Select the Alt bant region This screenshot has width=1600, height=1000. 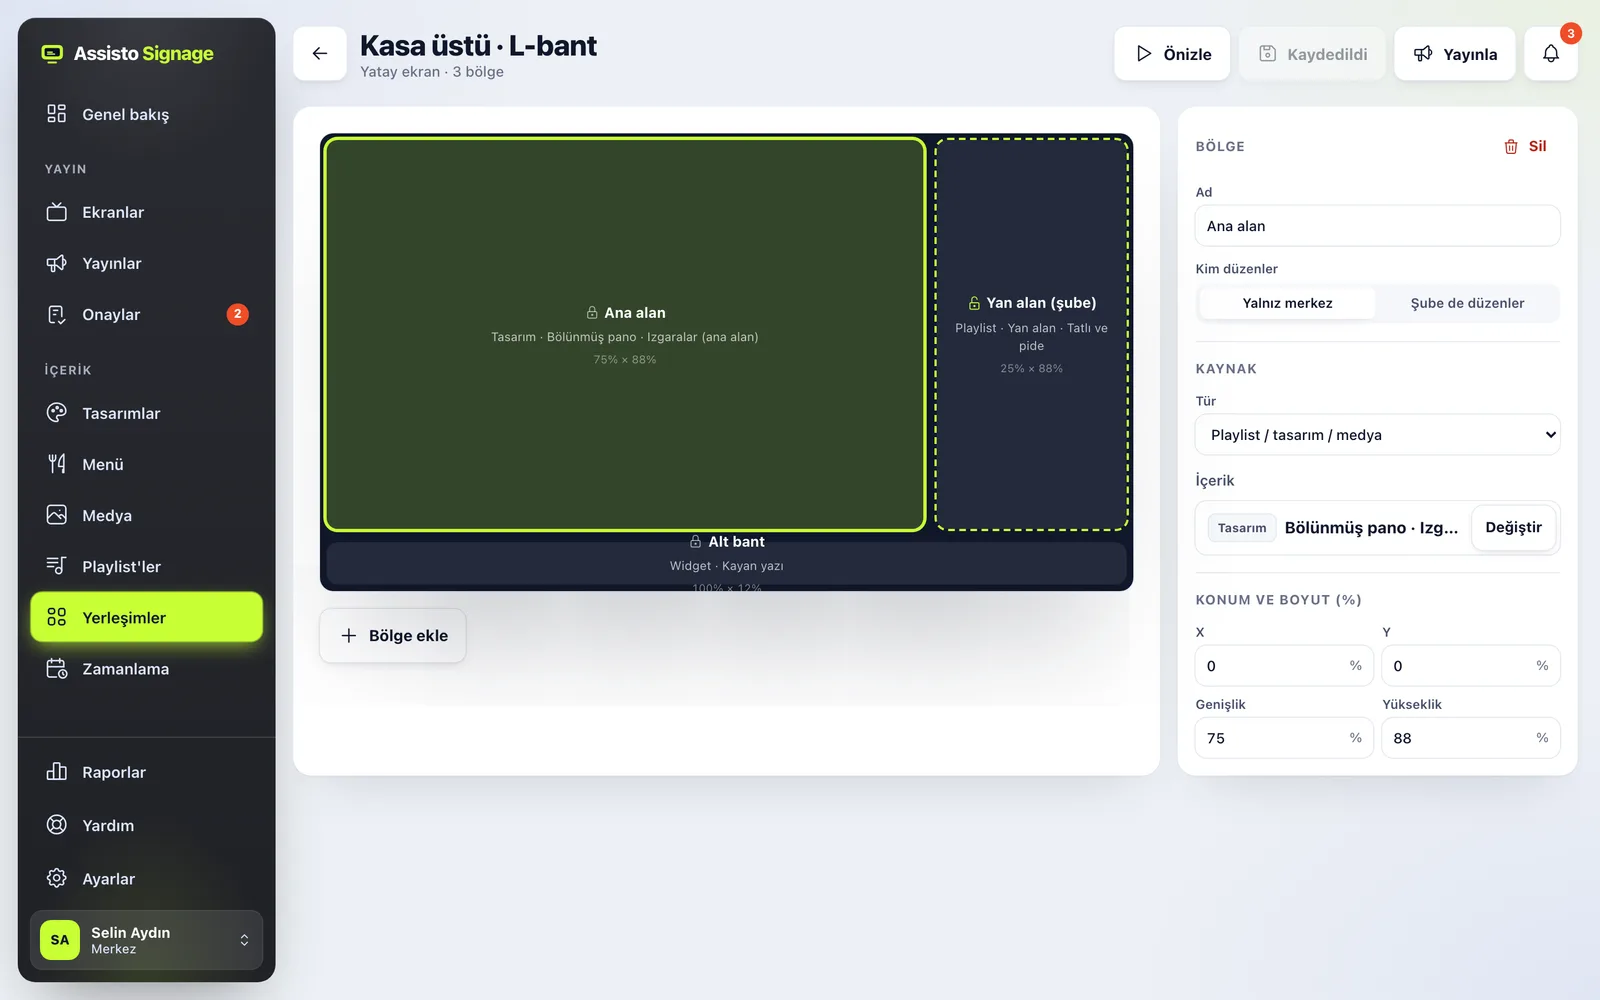(x=727, y=563)
